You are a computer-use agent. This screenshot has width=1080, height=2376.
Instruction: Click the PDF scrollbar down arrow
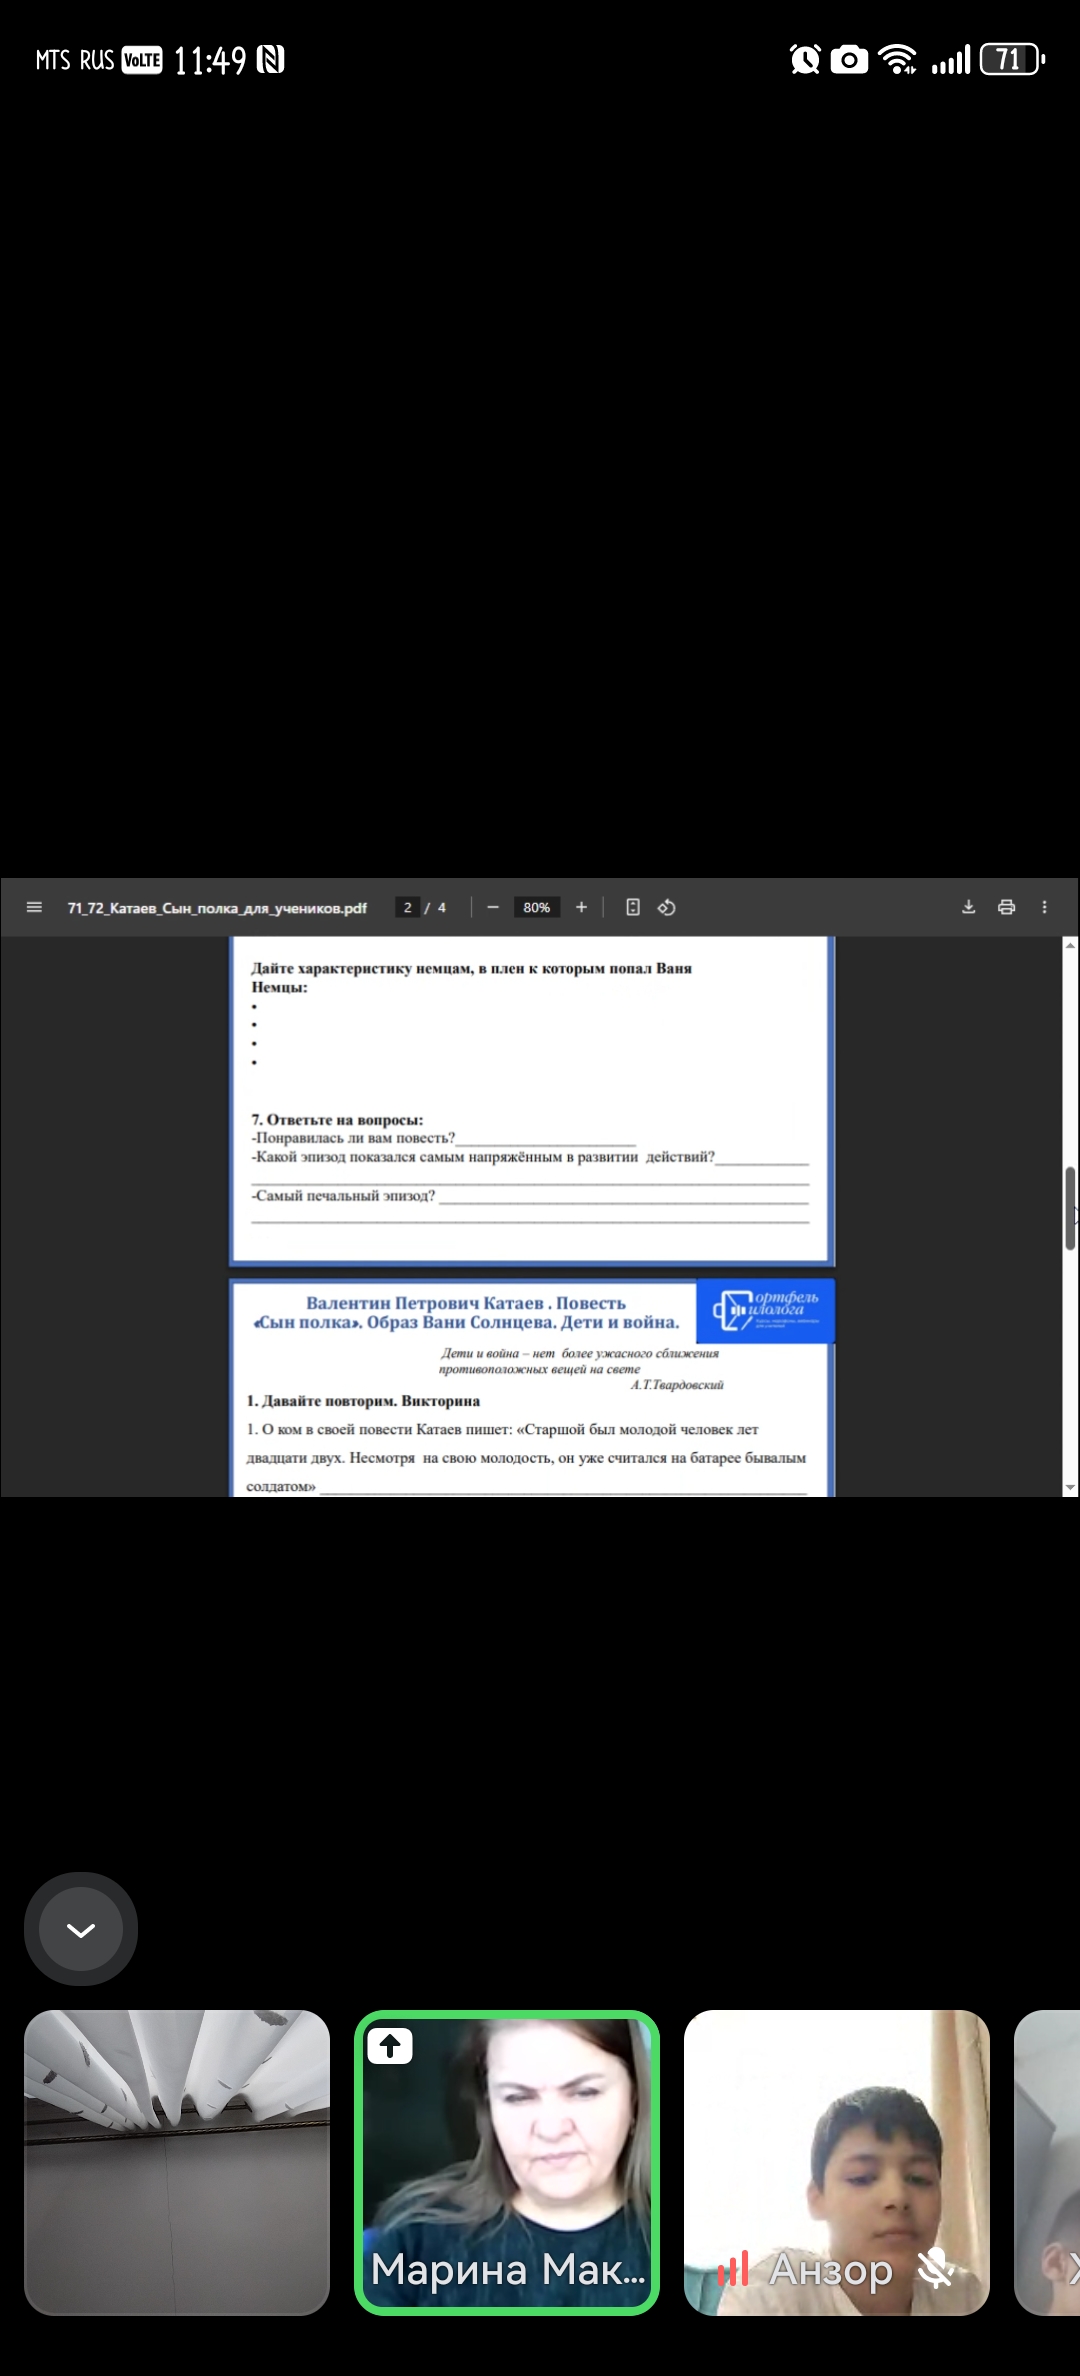[x=1070, y=1487]
